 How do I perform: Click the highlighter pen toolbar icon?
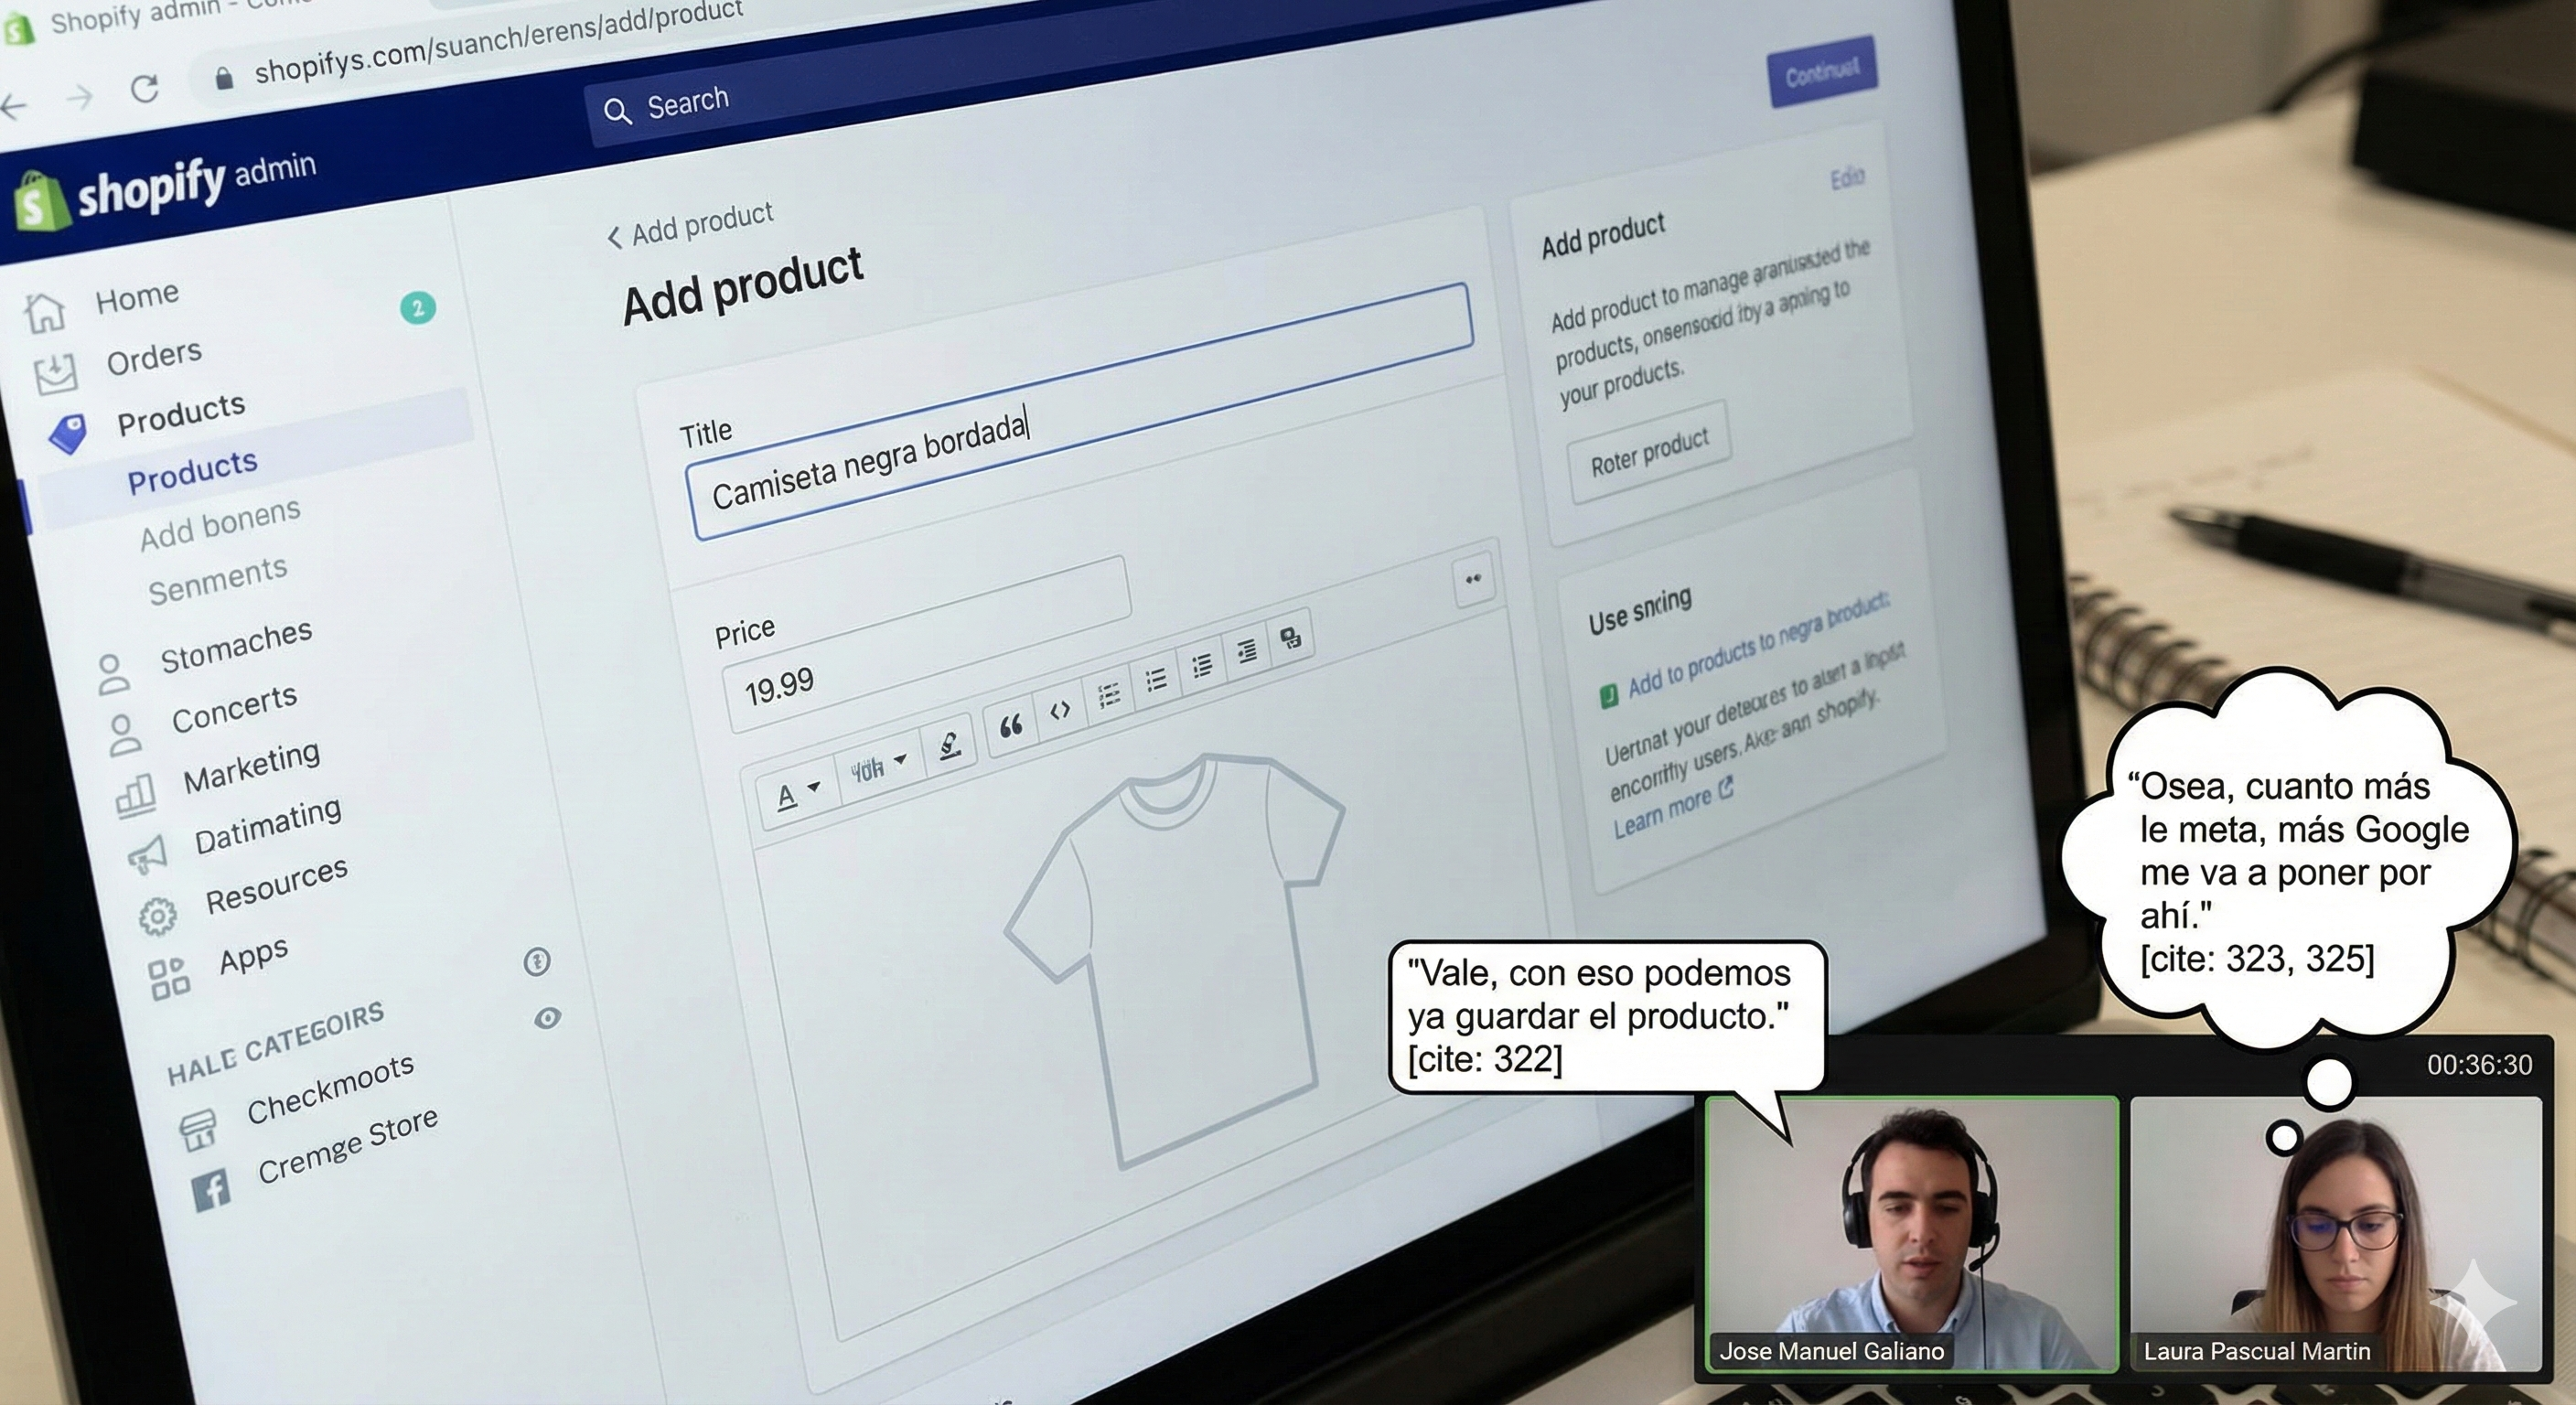tap(949, 745)
